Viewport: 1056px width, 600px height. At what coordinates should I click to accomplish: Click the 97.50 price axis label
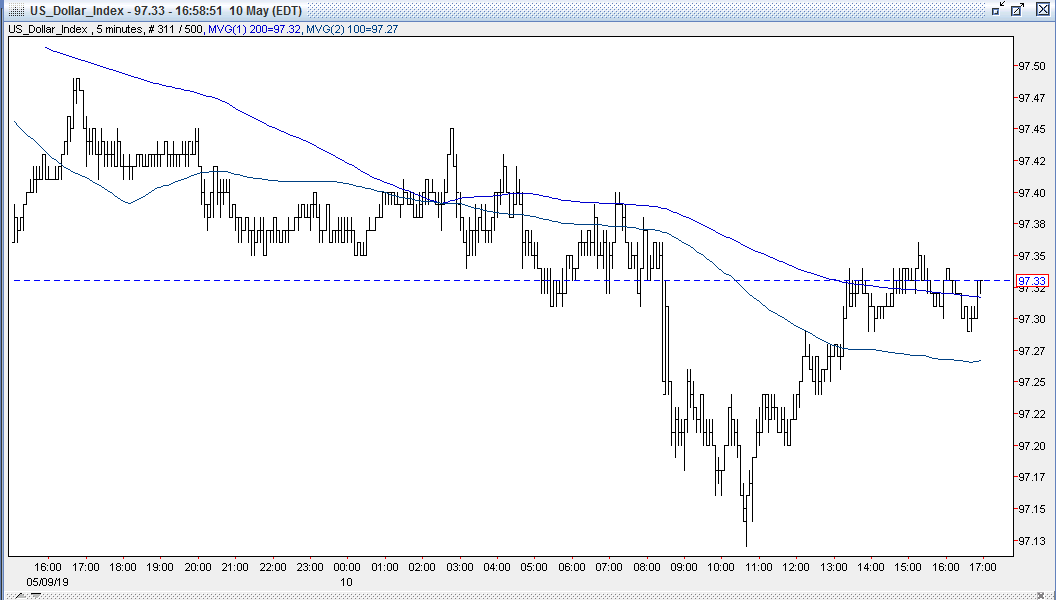pos(1032,66)
